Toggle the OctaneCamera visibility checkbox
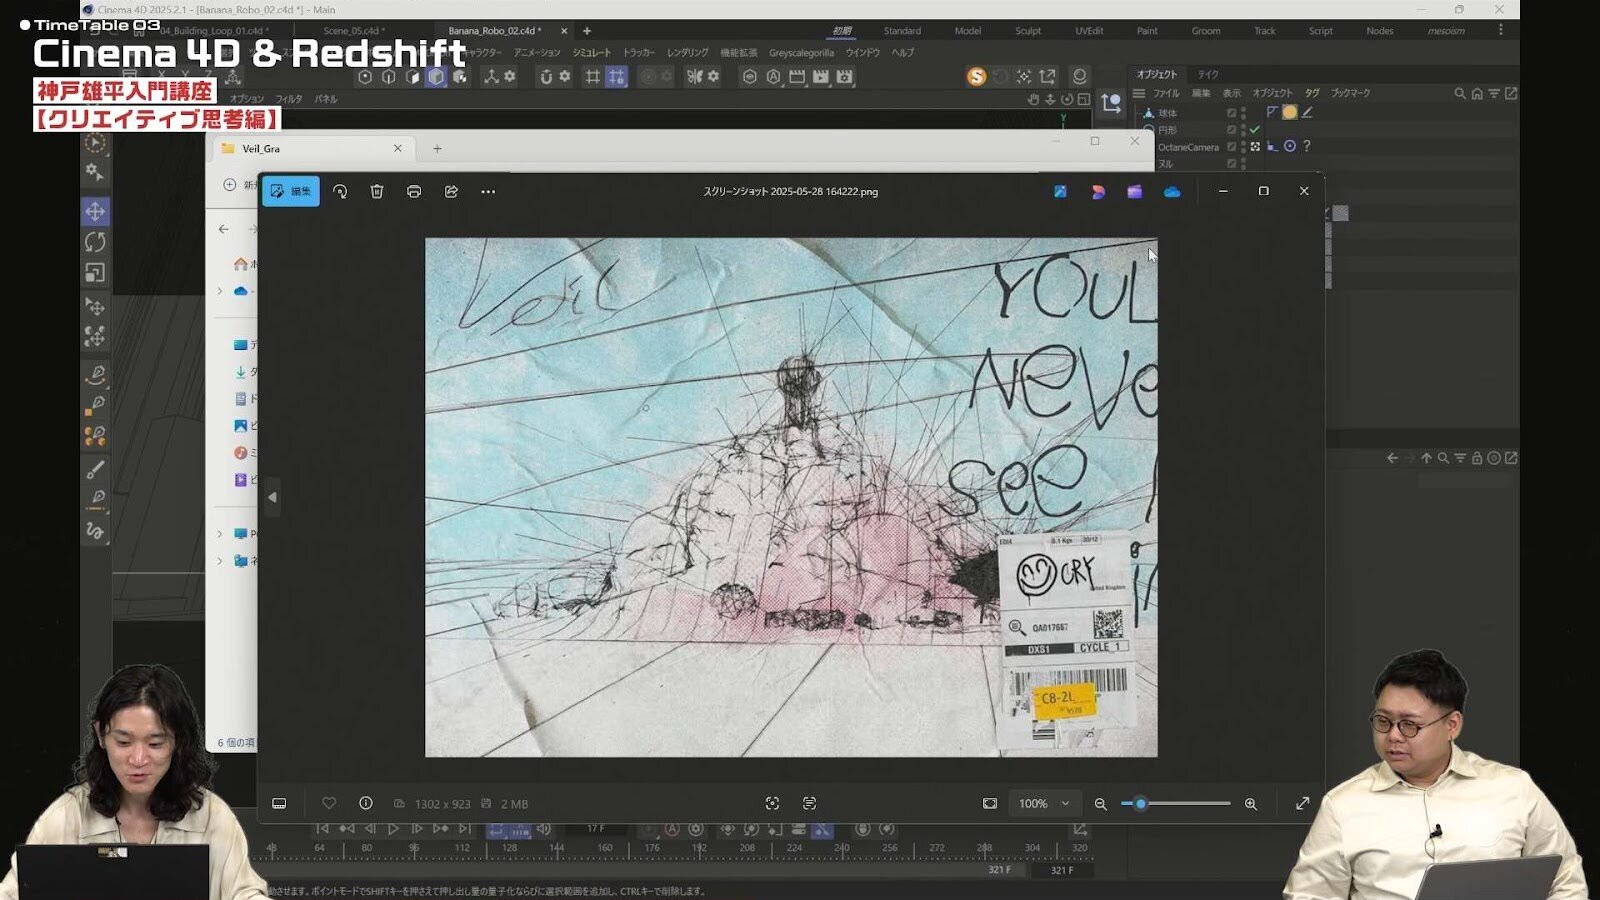1600x900 pixels. pyautogui.click(x=1232, y=147)
